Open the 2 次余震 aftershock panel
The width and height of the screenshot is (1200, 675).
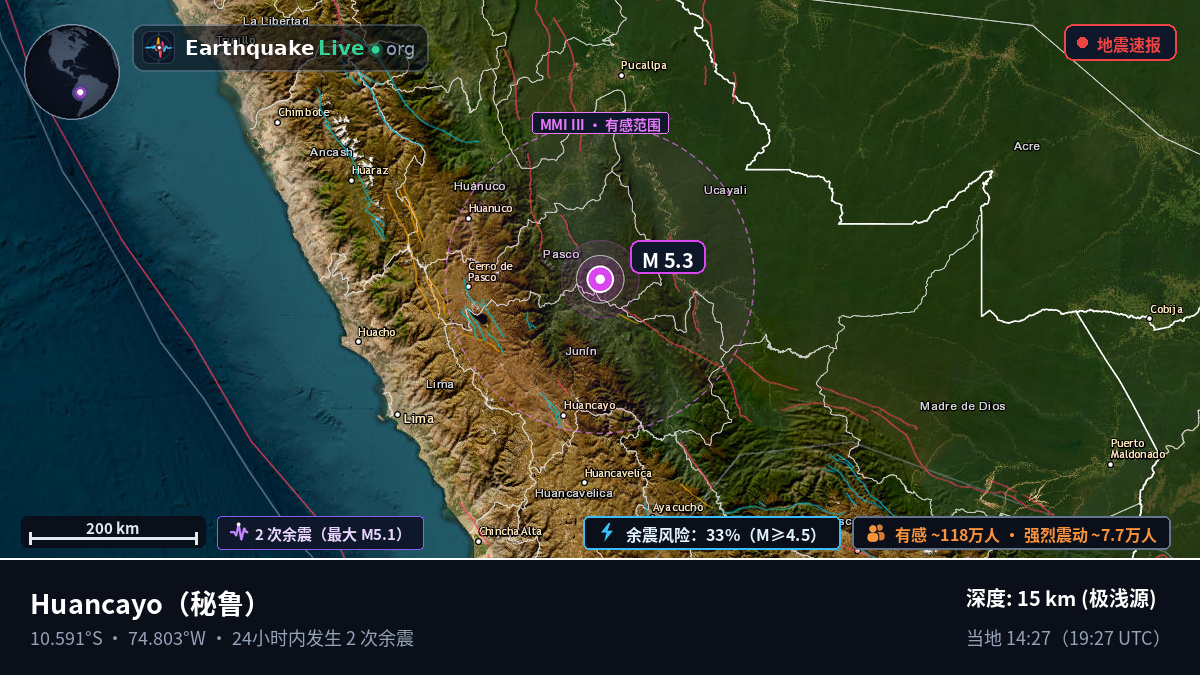click(320, 533)
